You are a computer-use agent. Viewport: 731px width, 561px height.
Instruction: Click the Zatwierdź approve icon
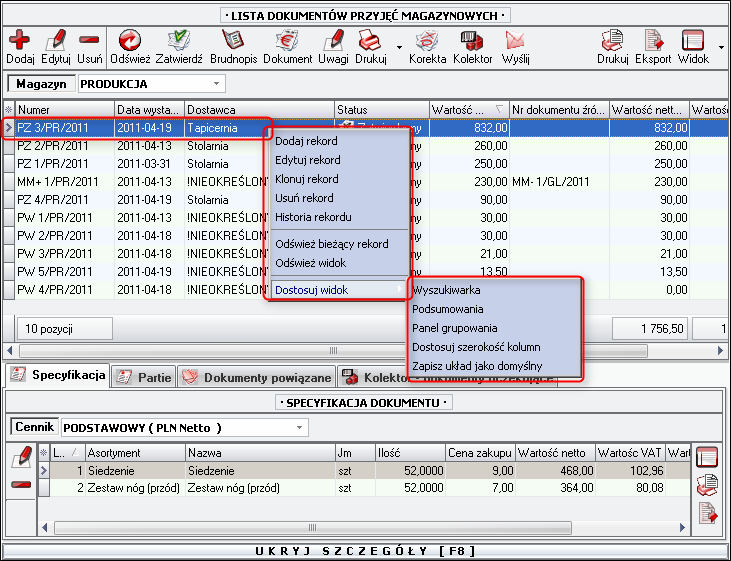click(180, 41)
